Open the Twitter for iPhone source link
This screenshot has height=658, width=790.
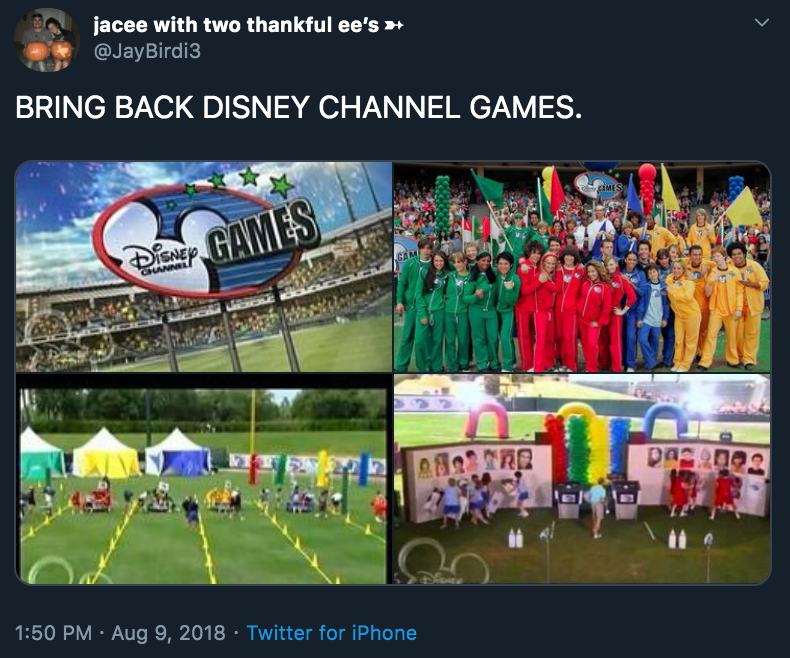332,633
